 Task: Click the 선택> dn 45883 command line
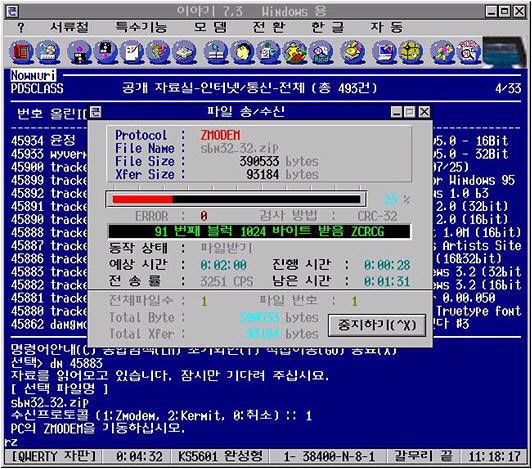coord(57,363)
